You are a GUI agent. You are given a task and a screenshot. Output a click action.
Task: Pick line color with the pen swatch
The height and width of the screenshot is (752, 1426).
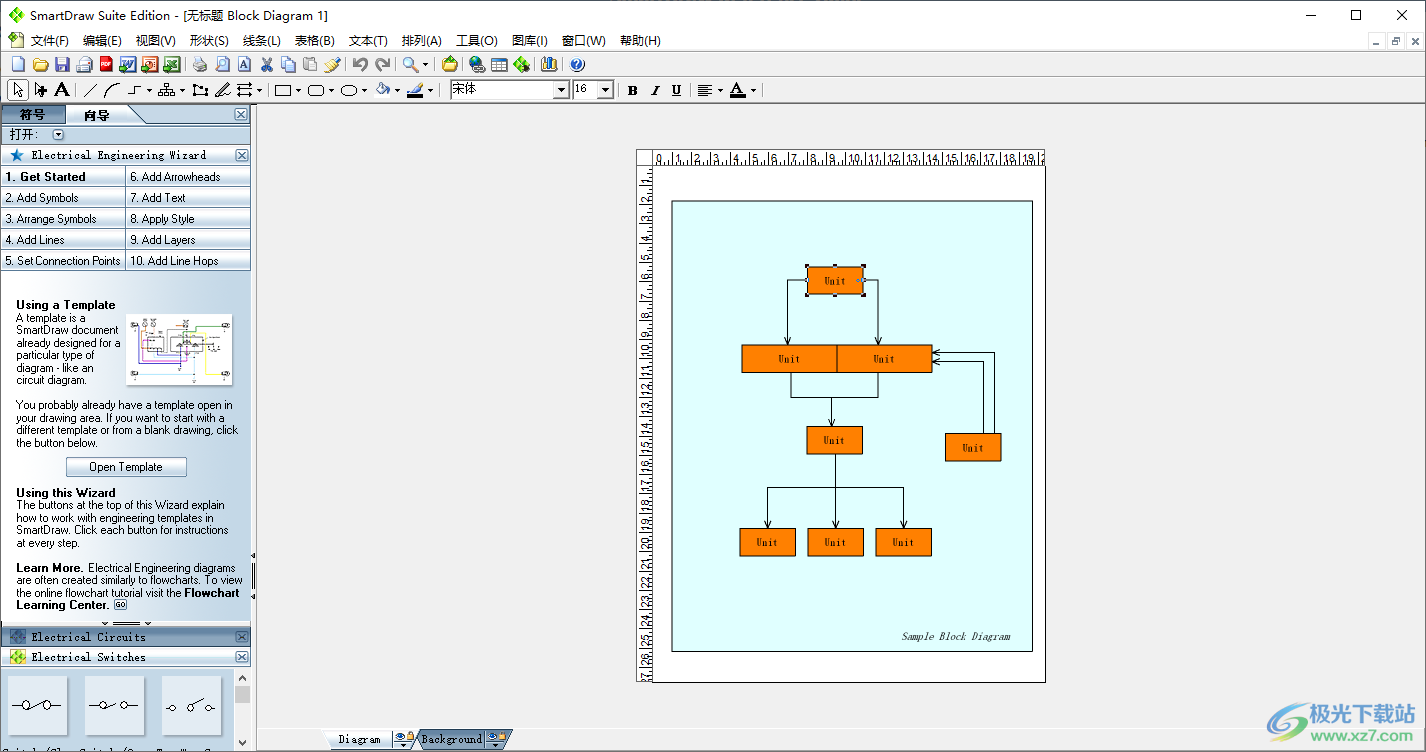coord(415,90)
